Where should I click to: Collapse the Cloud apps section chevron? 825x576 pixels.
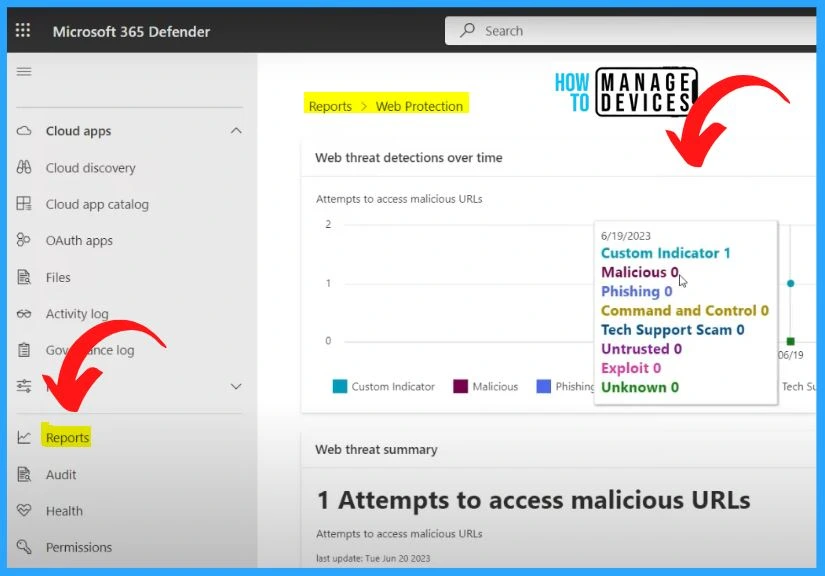click(236, 130)
